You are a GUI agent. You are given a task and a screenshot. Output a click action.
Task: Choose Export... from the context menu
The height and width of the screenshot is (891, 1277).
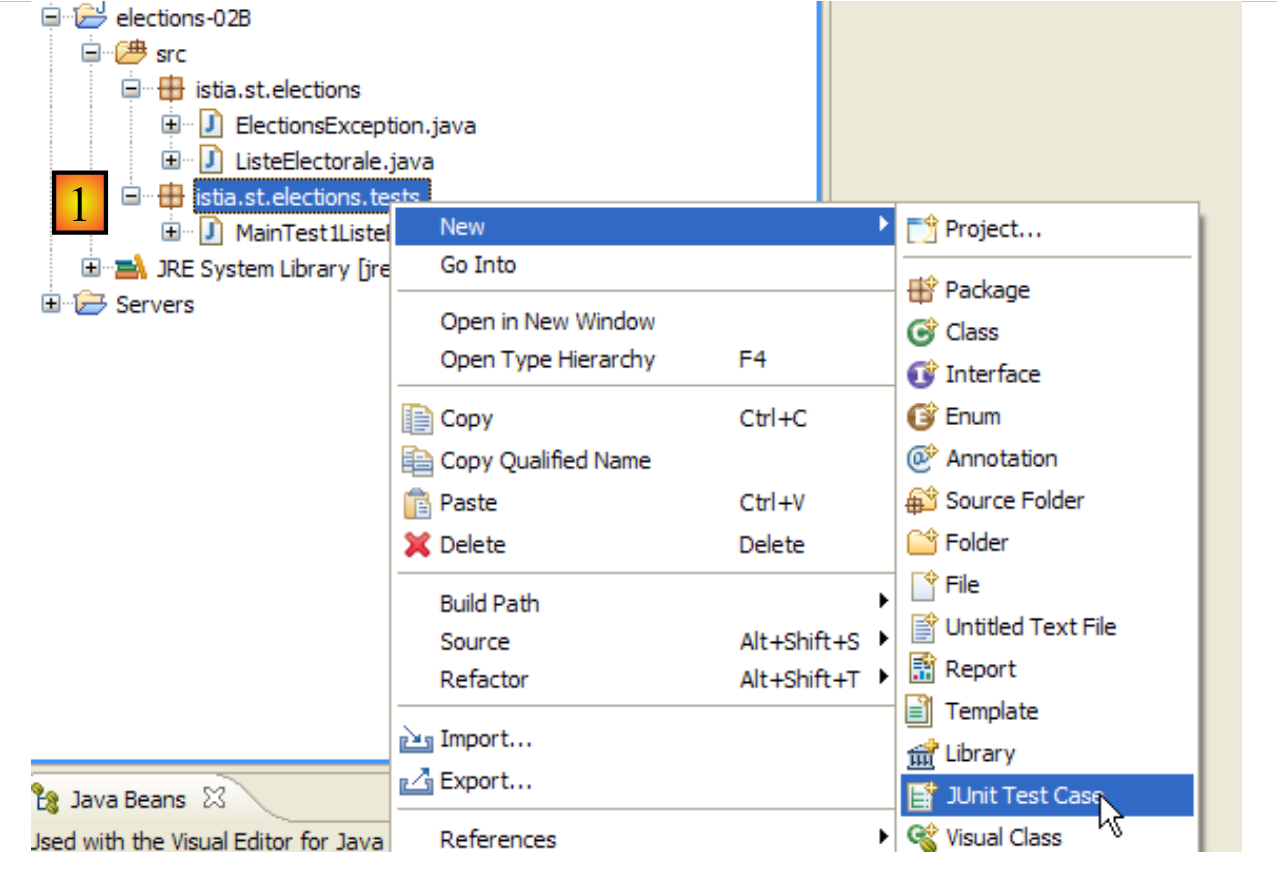pyautogui.click(x=485, y=782)
